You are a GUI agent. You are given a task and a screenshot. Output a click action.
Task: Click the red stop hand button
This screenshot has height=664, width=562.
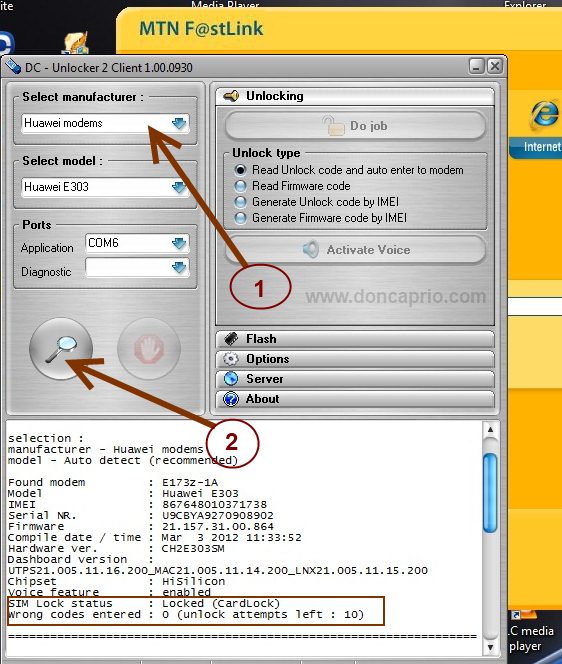pyautogui.click(x=149, y=349)
